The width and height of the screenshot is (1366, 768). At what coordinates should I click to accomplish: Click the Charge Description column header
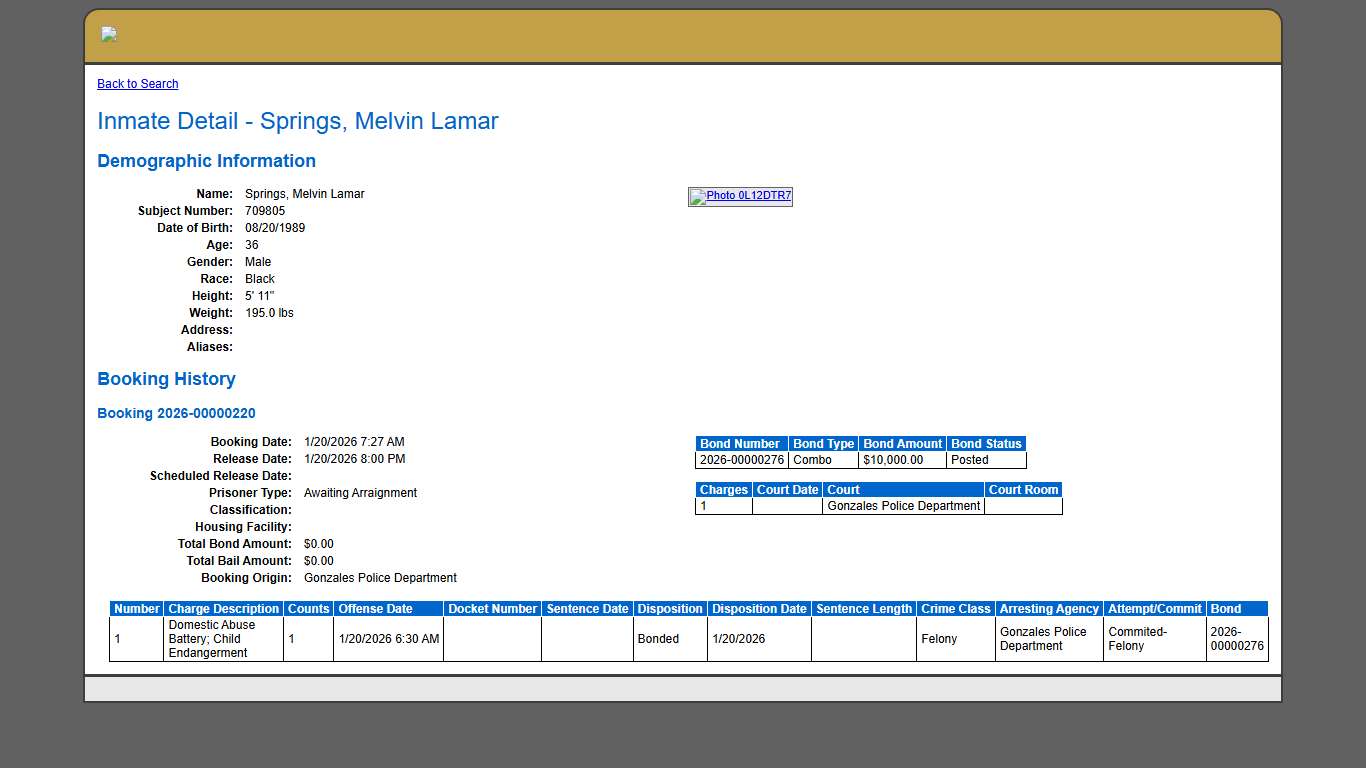pos(222,608)
